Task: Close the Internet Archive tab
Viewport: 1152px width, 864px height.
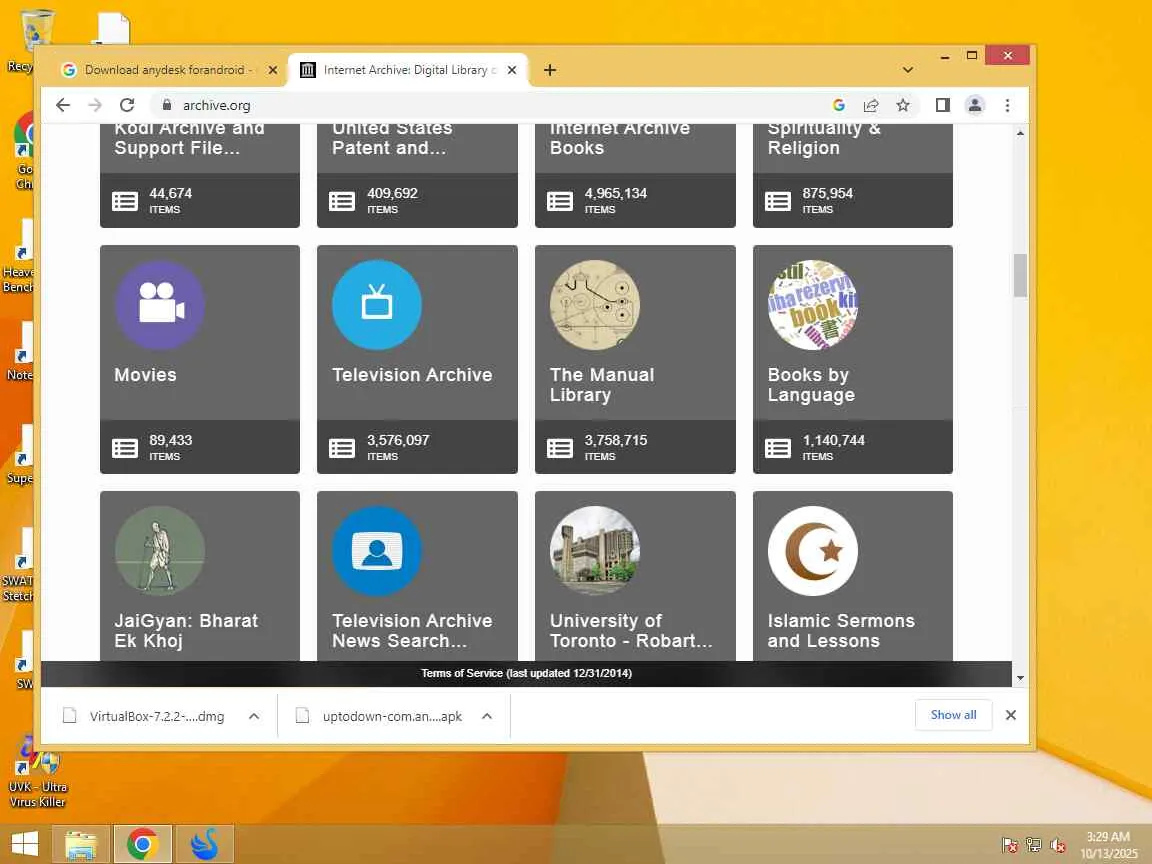Action: click(512, 70)
